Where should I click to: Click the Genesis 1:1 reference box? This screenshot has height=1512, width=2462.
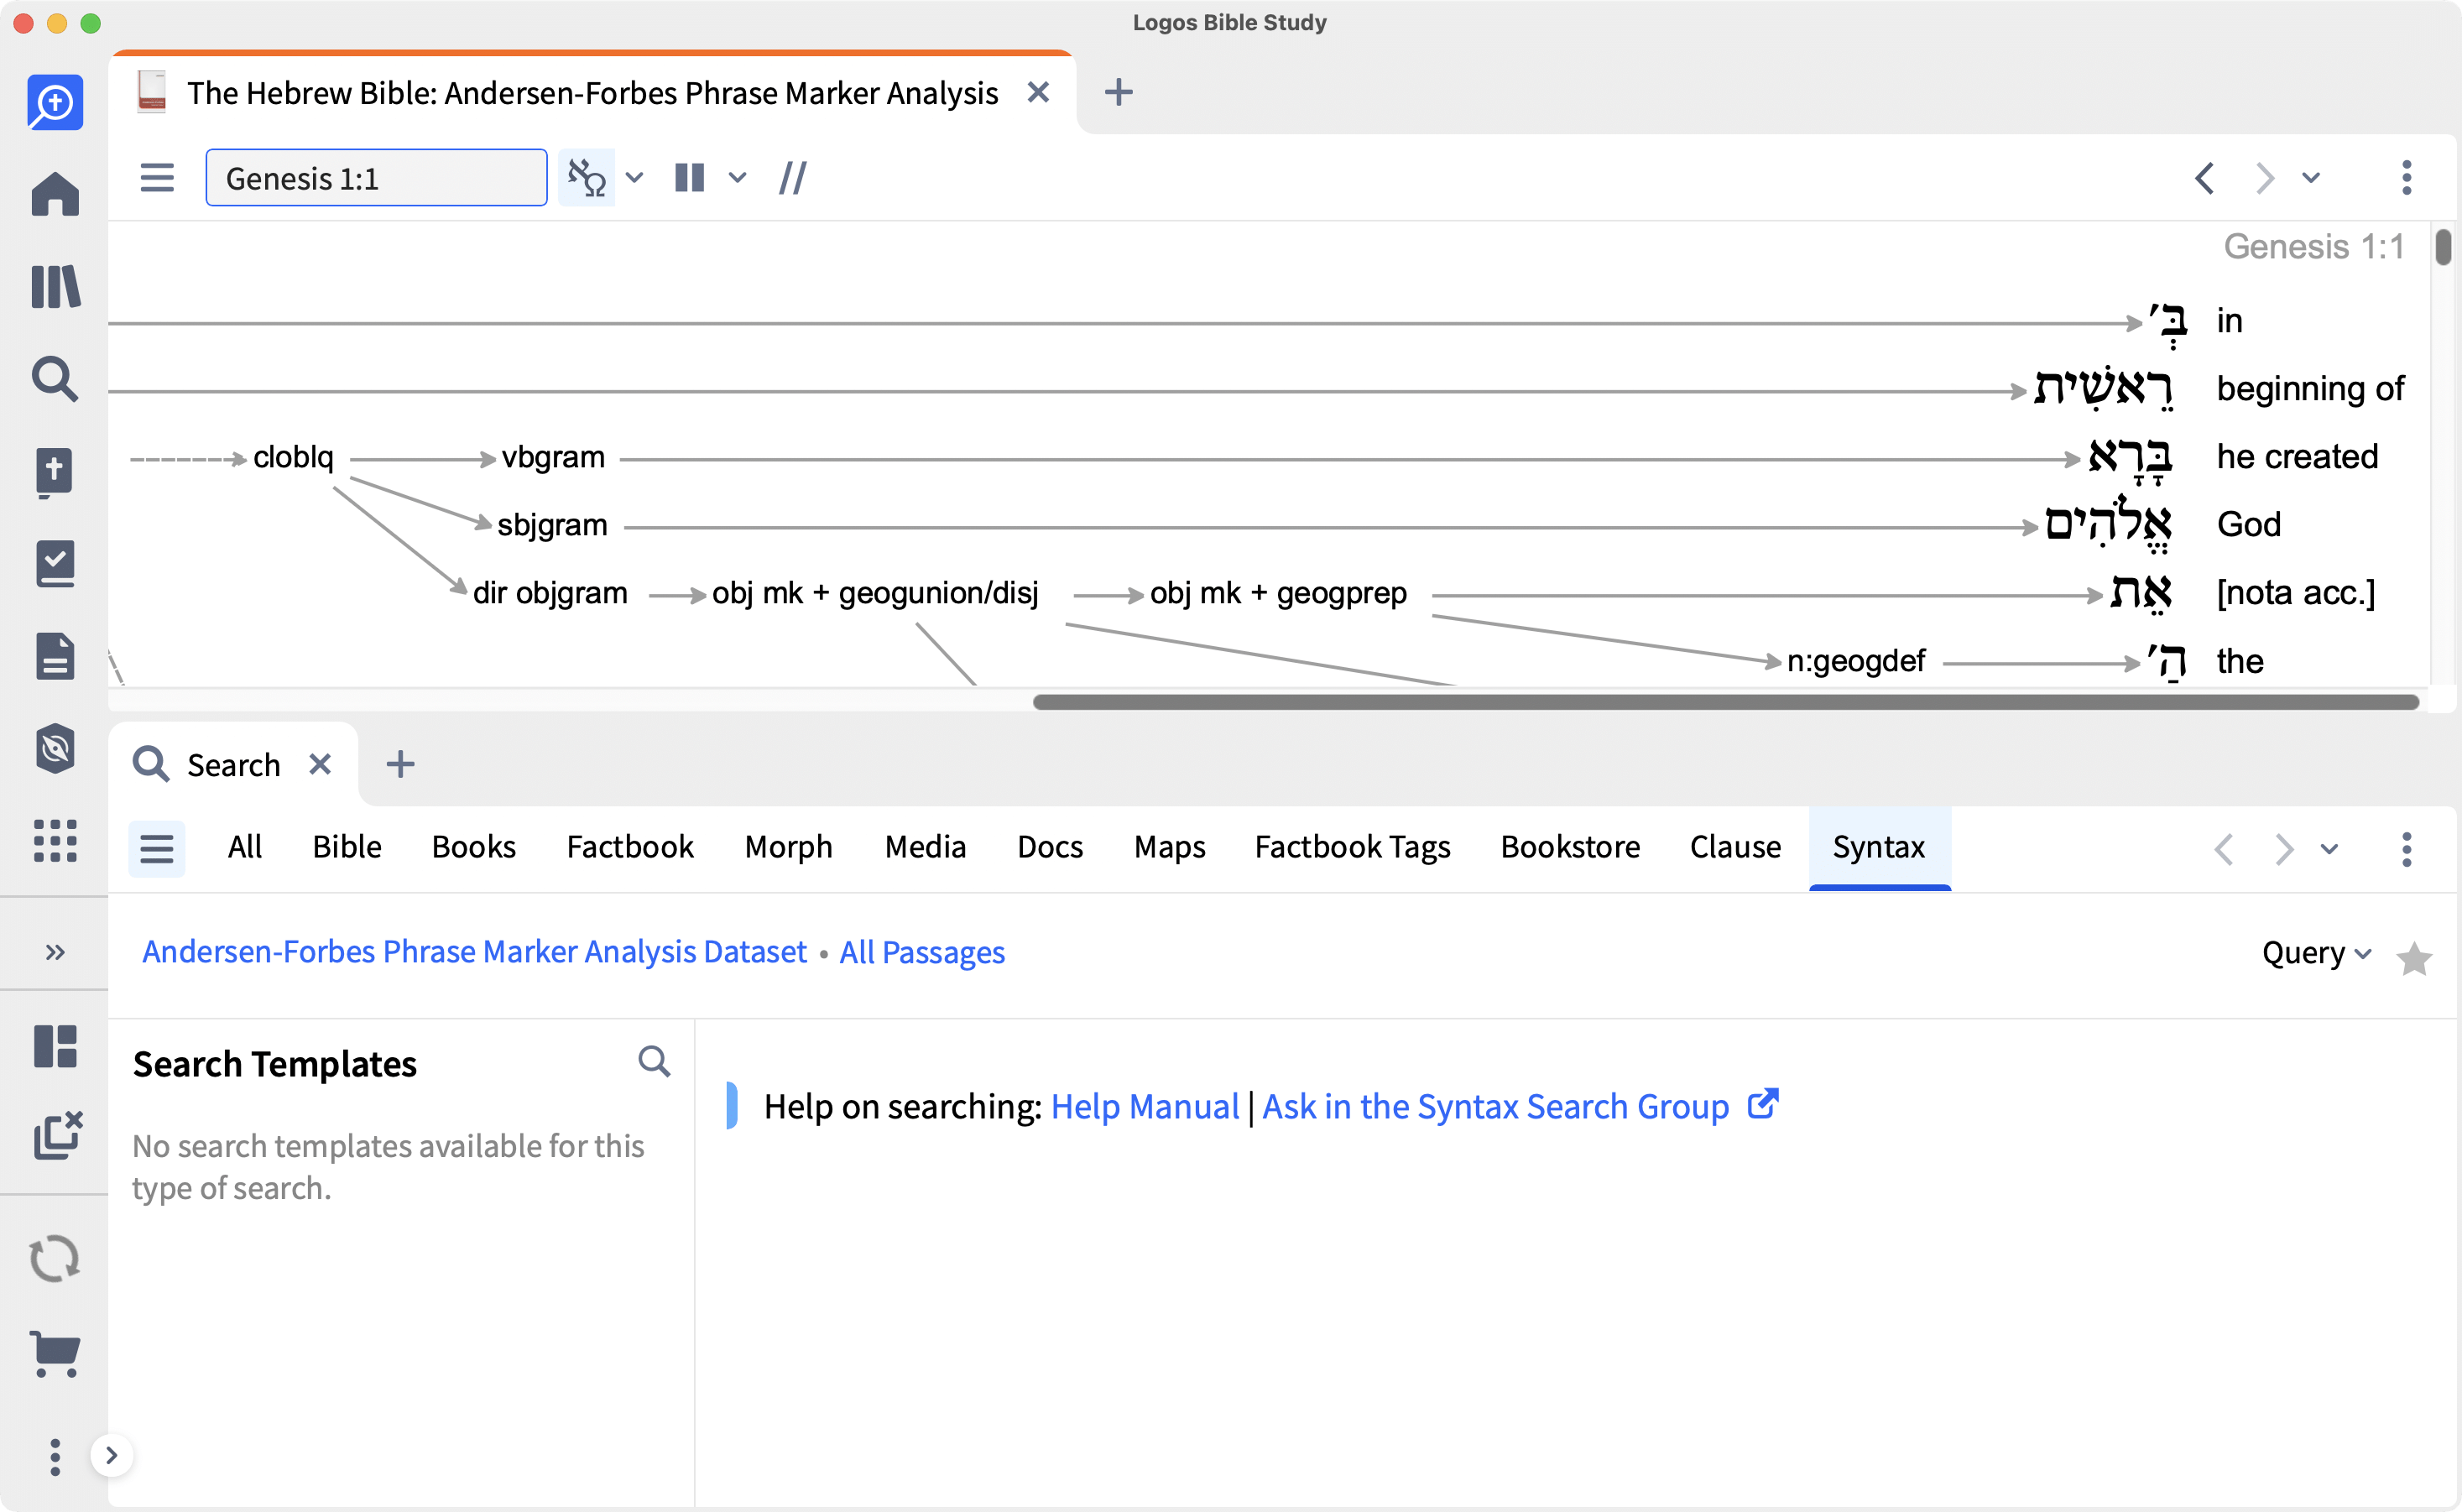click(x=376, y=178)
